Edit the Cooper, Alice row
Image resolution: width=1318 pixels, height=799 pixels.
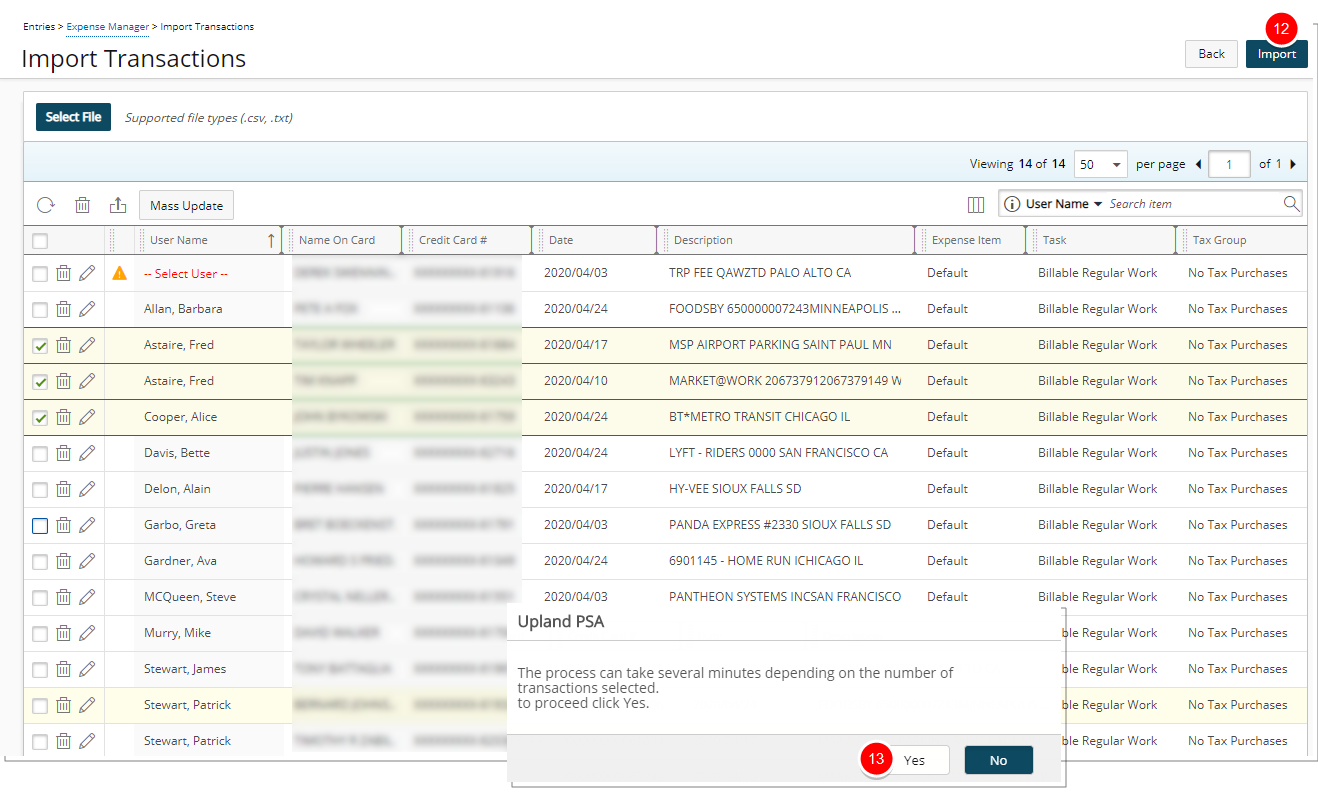pos(87,417)
